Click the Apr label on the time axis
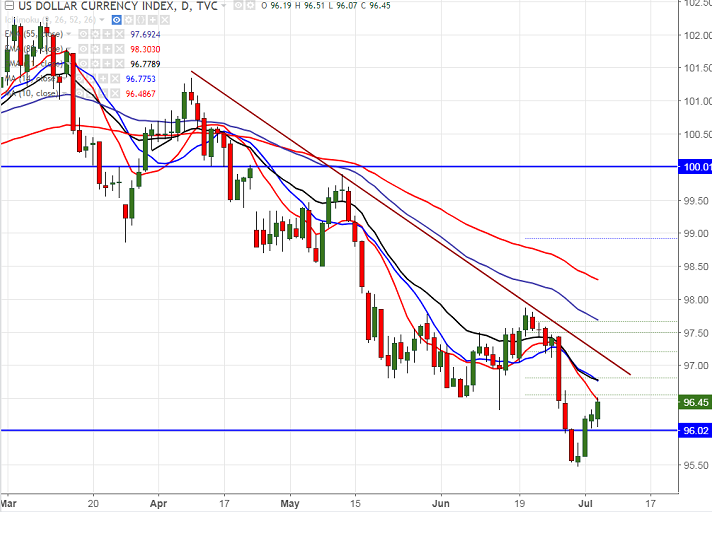 pos(159,503)
